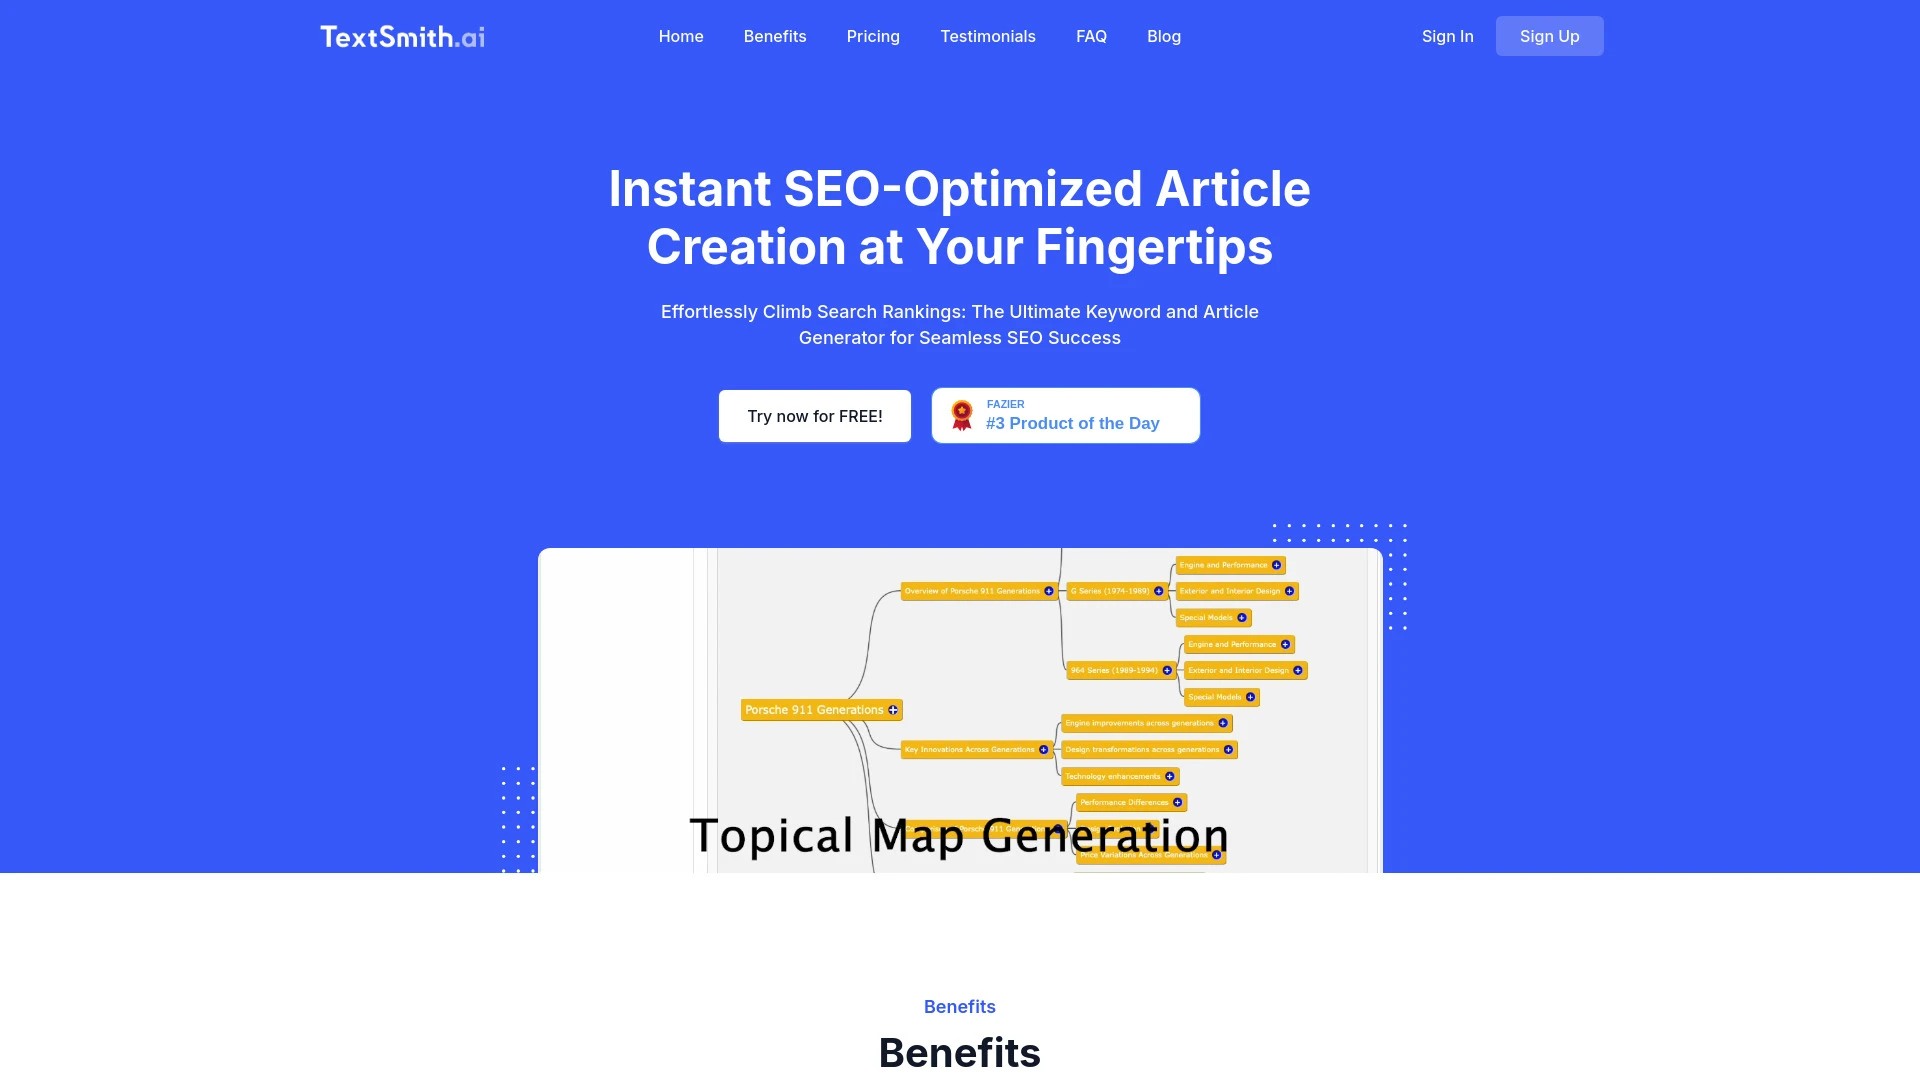Open the Benefits navigation link
The image size is (1920, 1080).
pyautogui.click(x=774, y=36)
